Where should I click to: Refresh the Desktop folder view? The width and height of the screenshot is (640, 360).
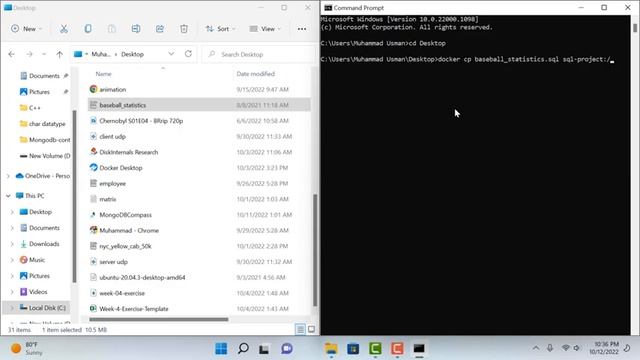pos(188,54)
